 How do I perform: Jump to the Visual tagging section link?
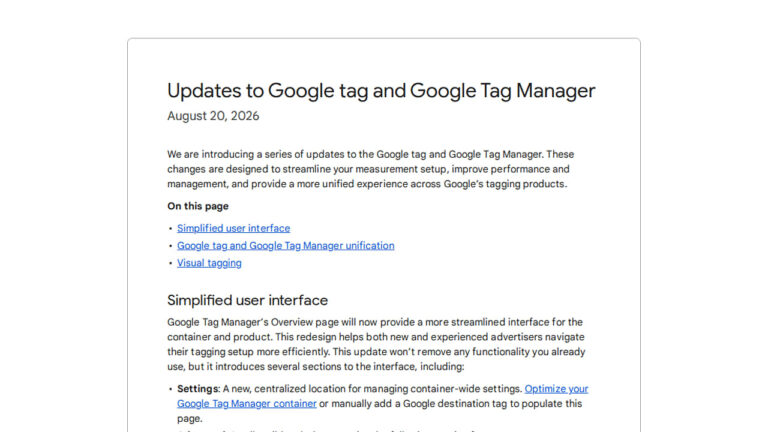pos(209,263)
